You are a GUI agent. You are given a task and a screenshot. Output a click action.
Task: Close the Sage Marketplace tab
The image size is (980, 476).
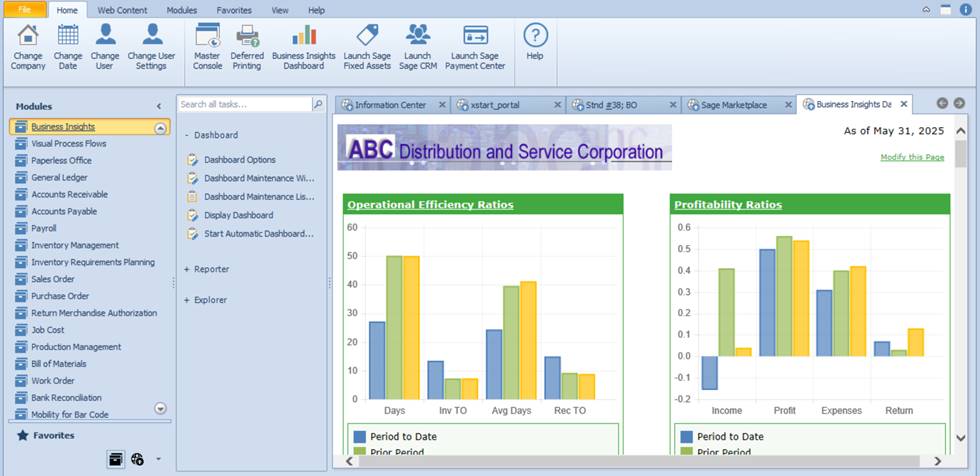(x=788, y=105)
